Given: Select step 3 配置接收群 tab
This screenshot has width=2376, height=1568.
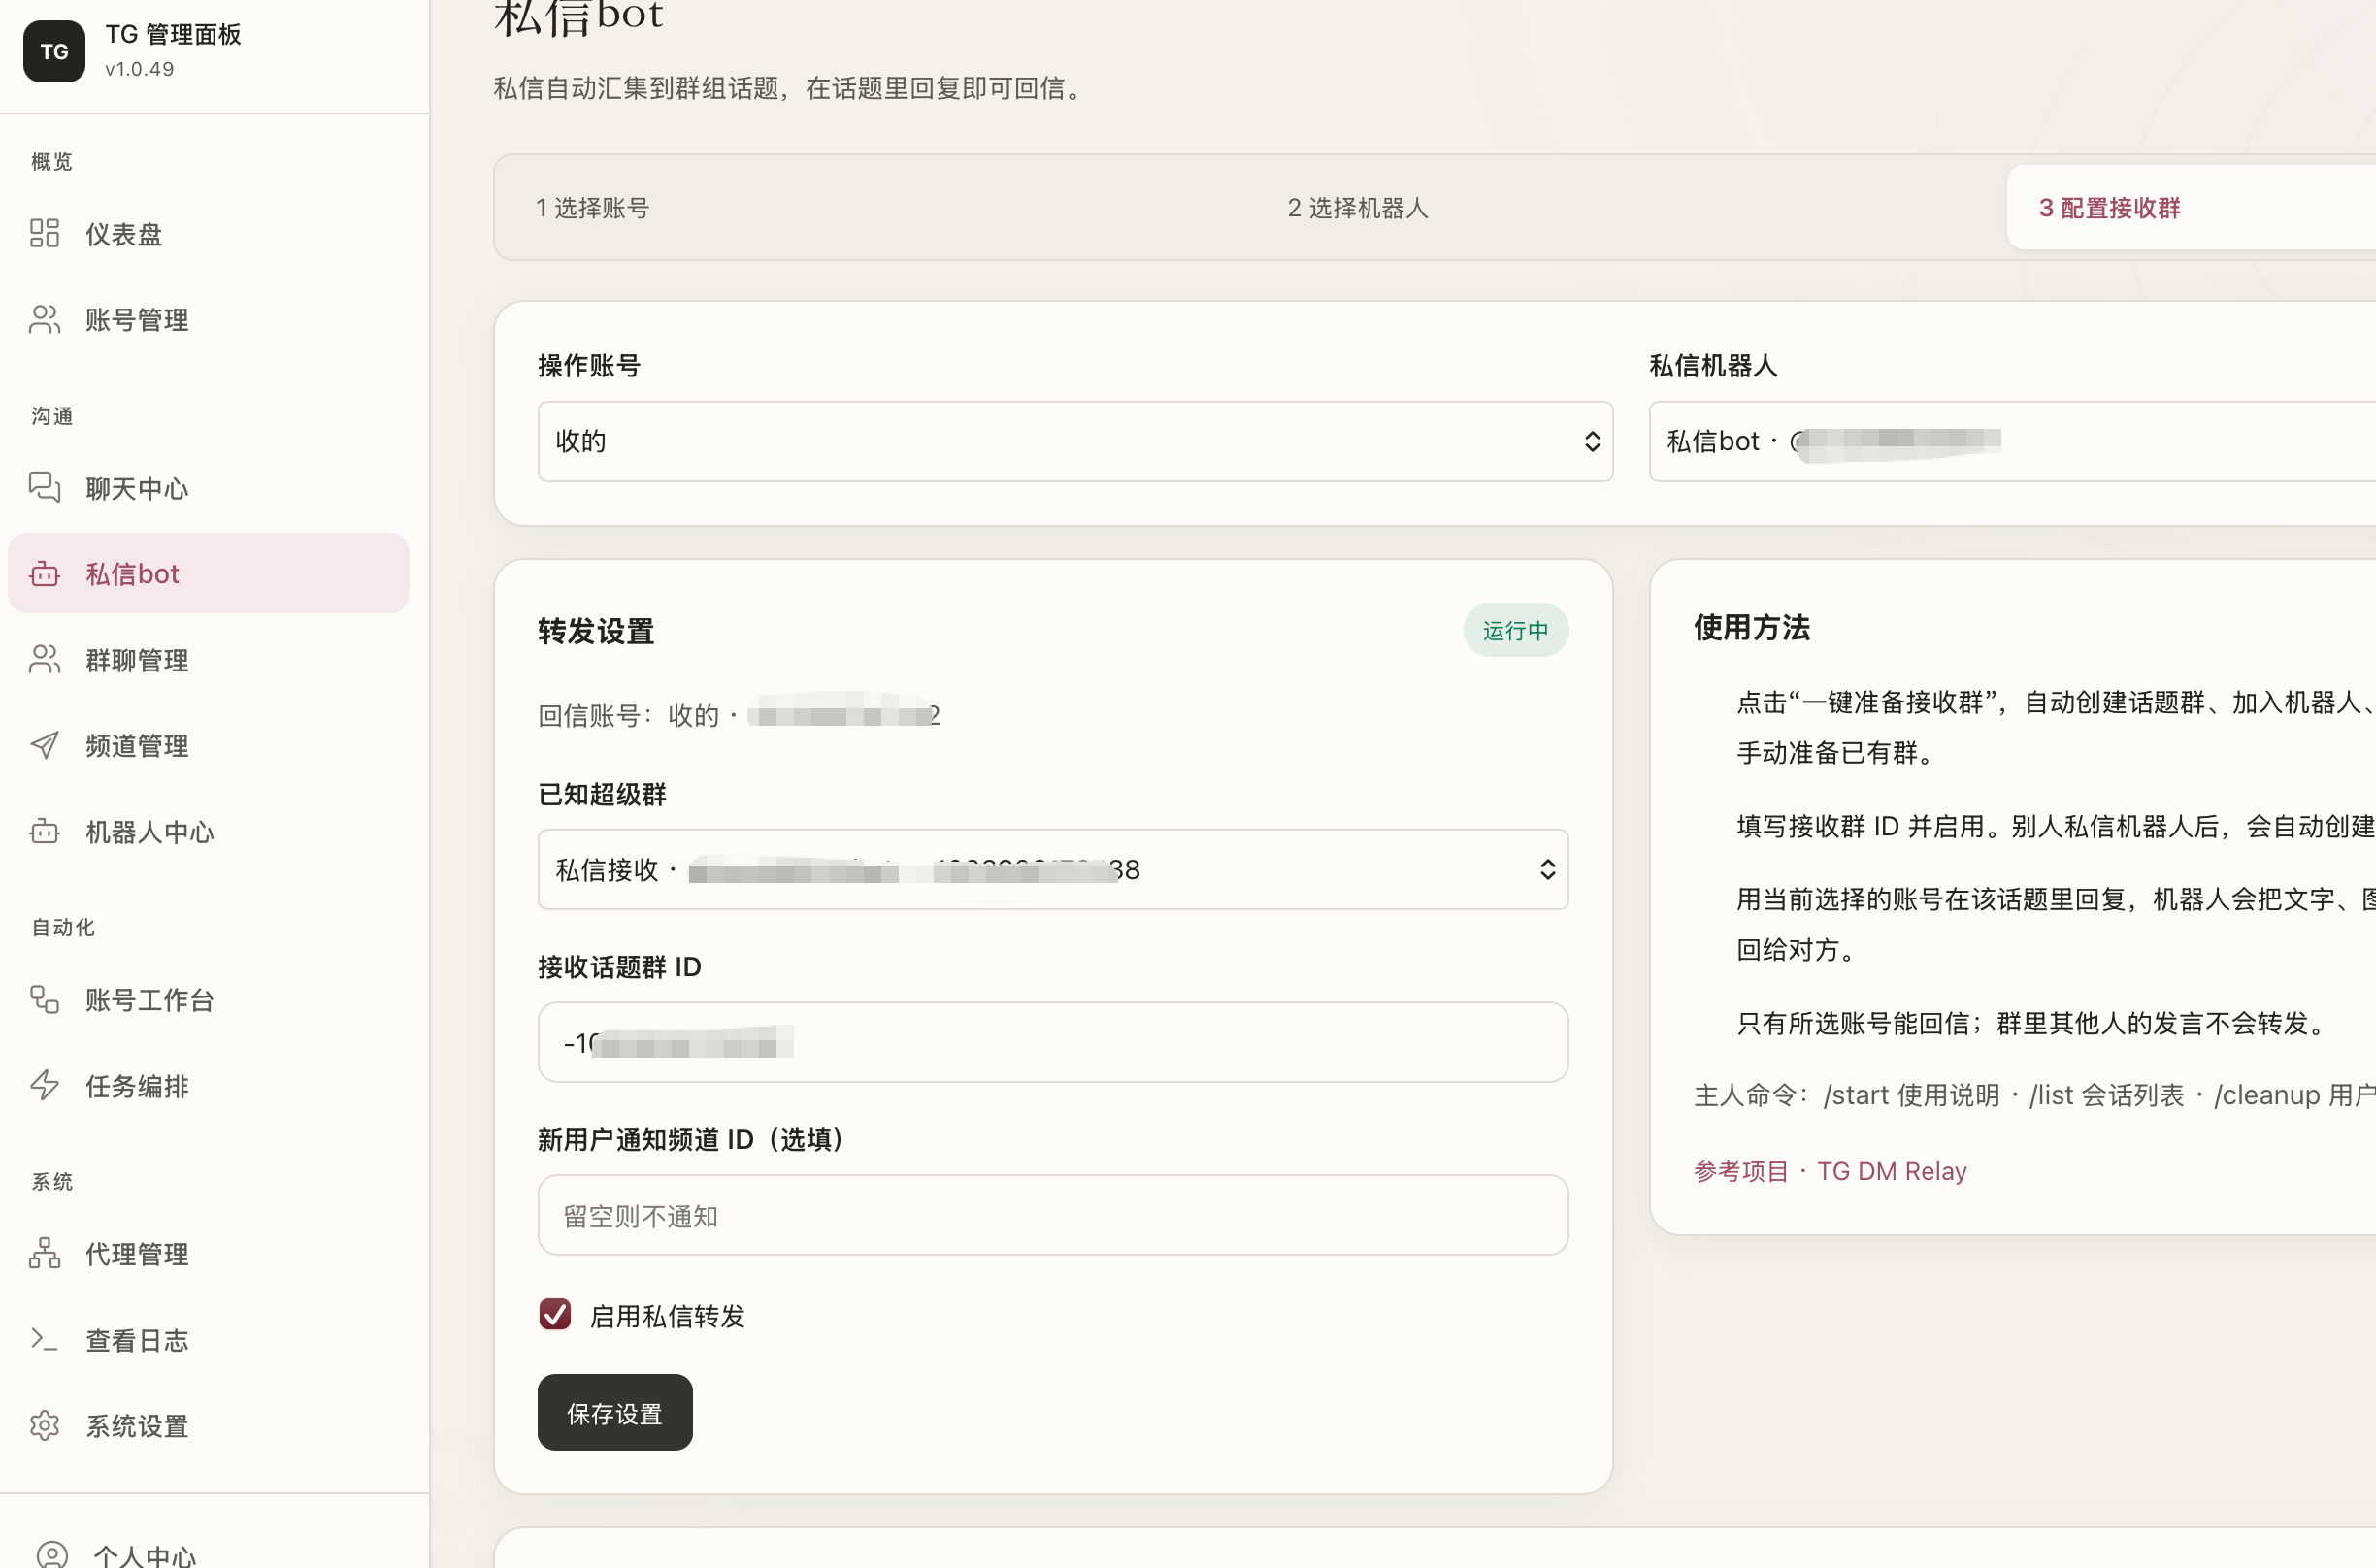Looking at the screenshot, I should click(2191, 207).
